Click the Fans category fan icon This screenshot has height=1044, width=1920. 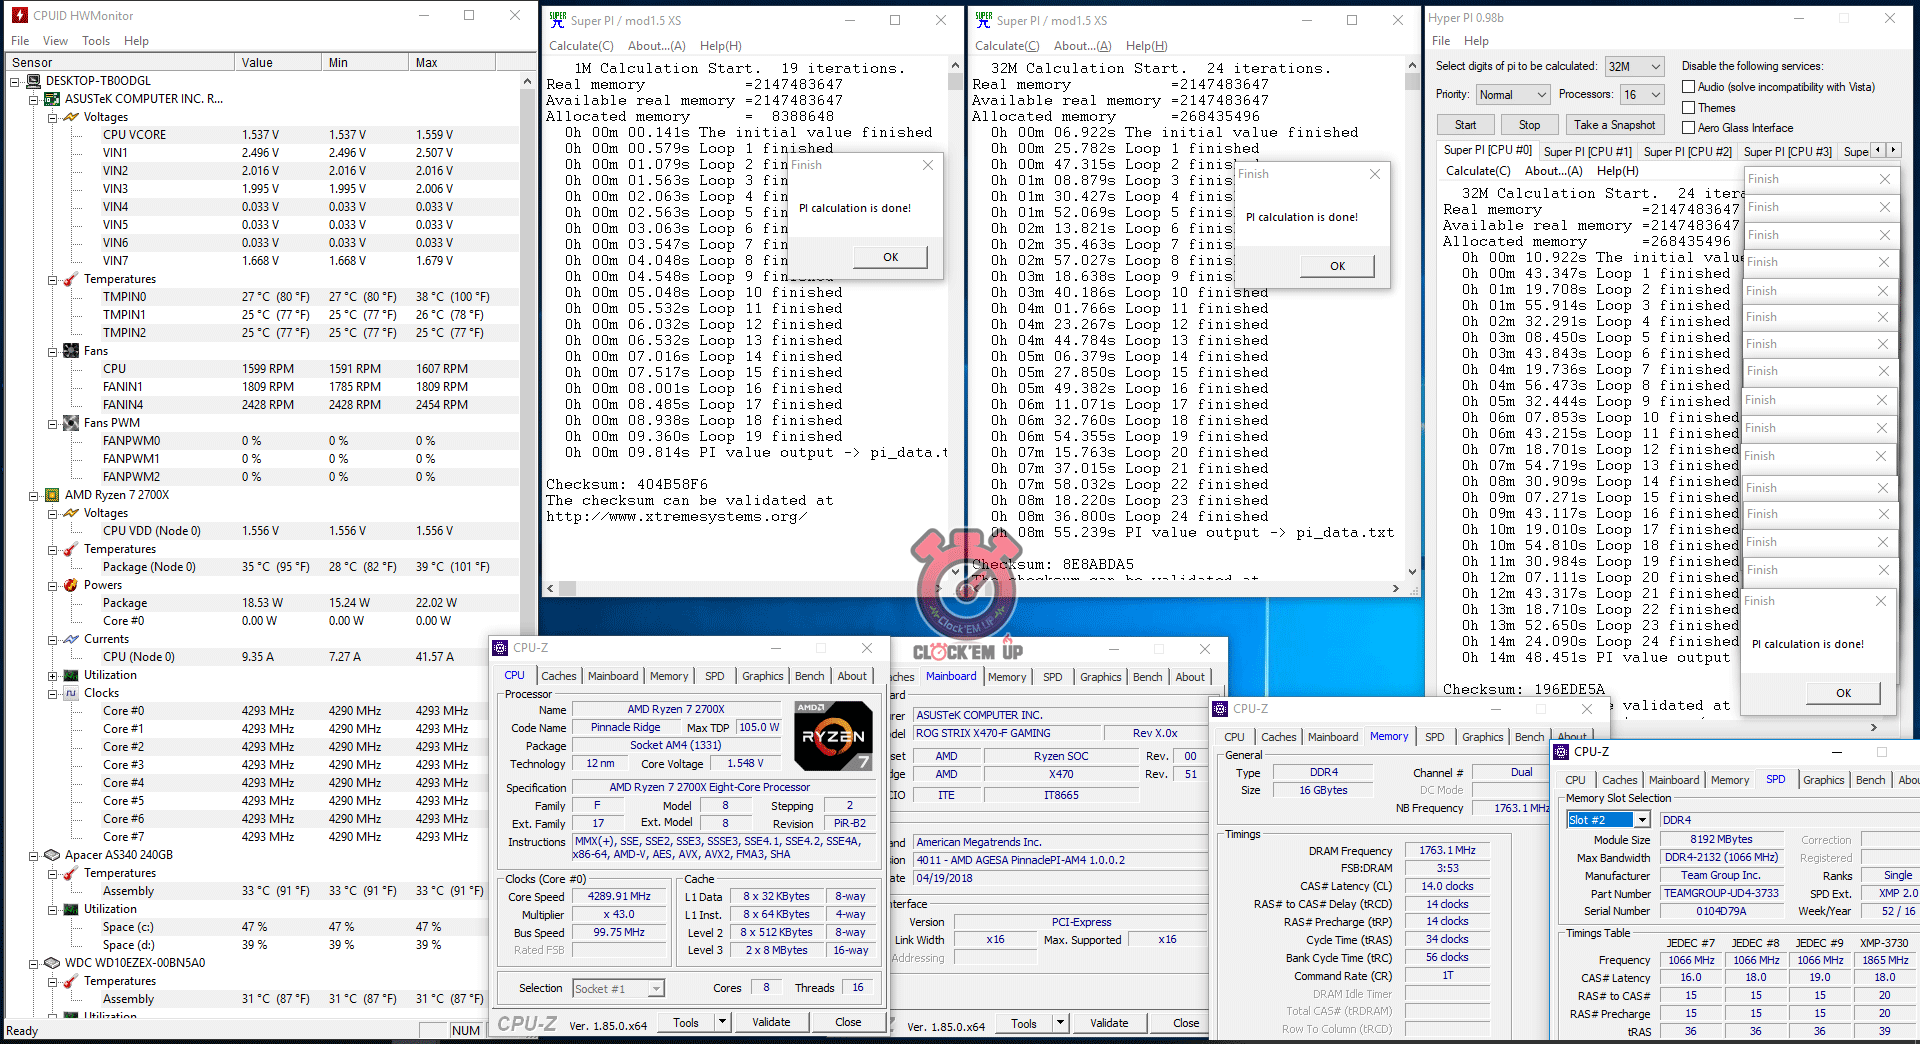click(71, 351)
